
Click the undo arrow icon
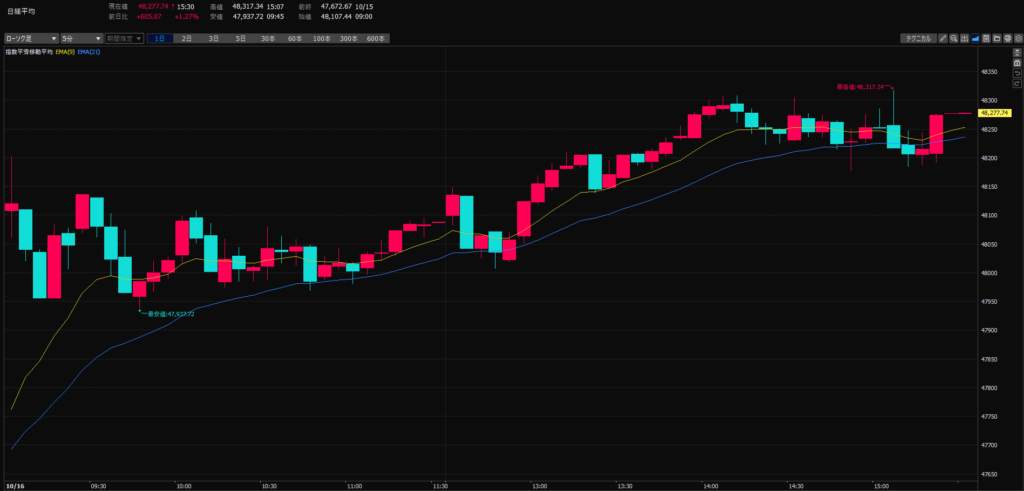(1017, 74)
